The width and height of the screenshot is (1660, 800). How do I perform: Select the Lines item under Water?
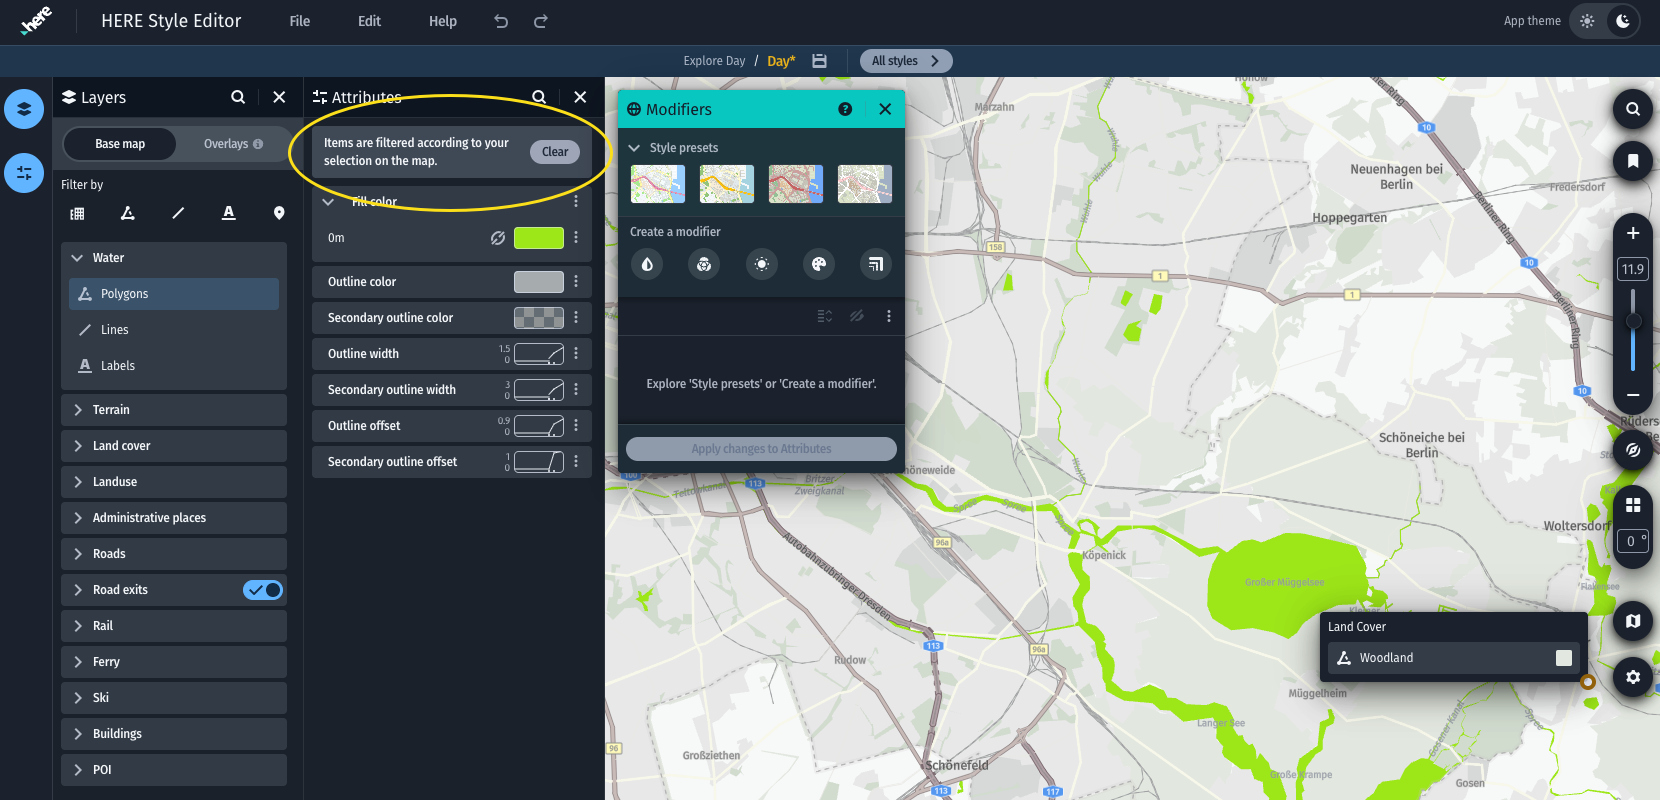[x=174, y=330]
